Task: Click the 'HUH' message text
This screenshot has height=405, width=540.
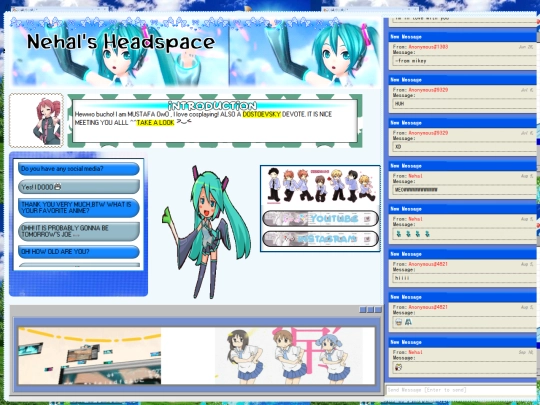Action: [x=399, y=104]
